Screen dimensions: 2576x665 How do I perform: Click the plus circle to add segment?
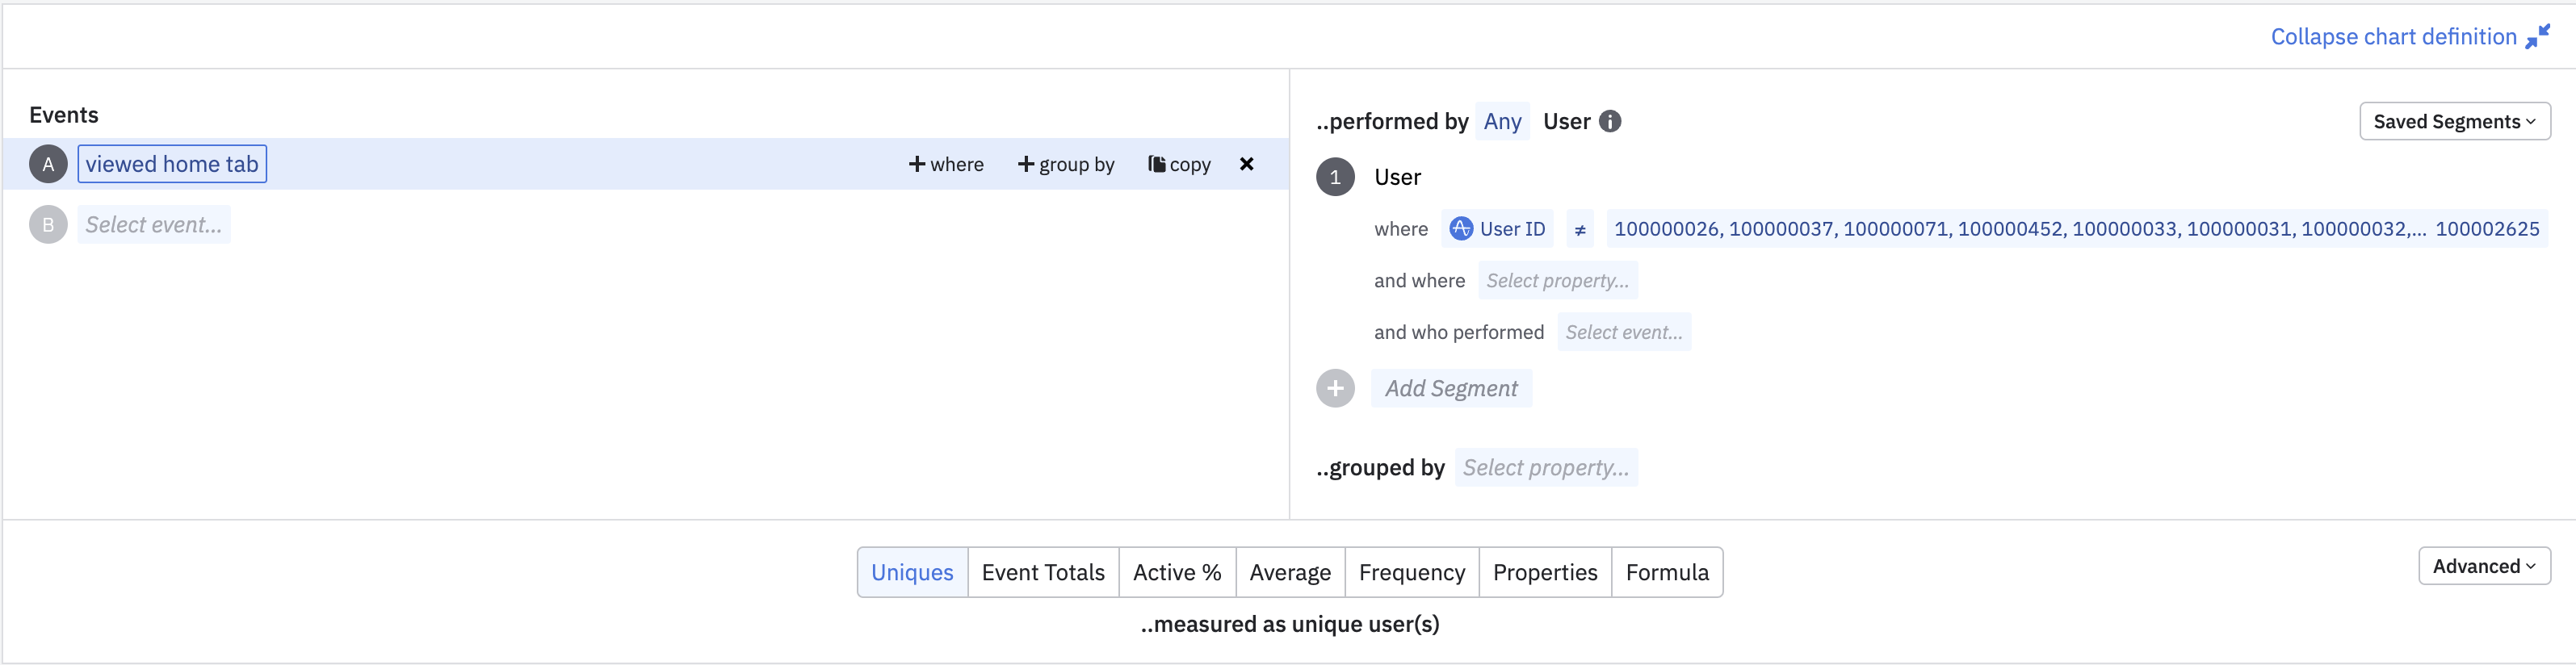(1335, 388)
